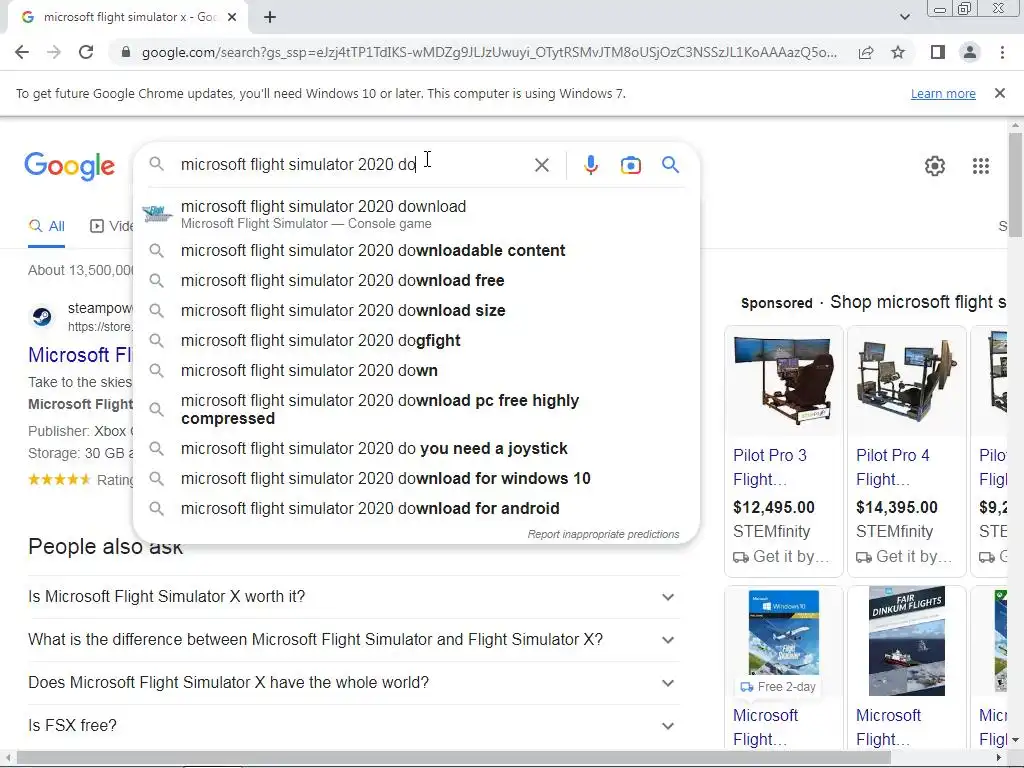Viewport: 1024px width, 768px height.
Task: Click the share page icon in address bar
Action: tap(866, 52)
